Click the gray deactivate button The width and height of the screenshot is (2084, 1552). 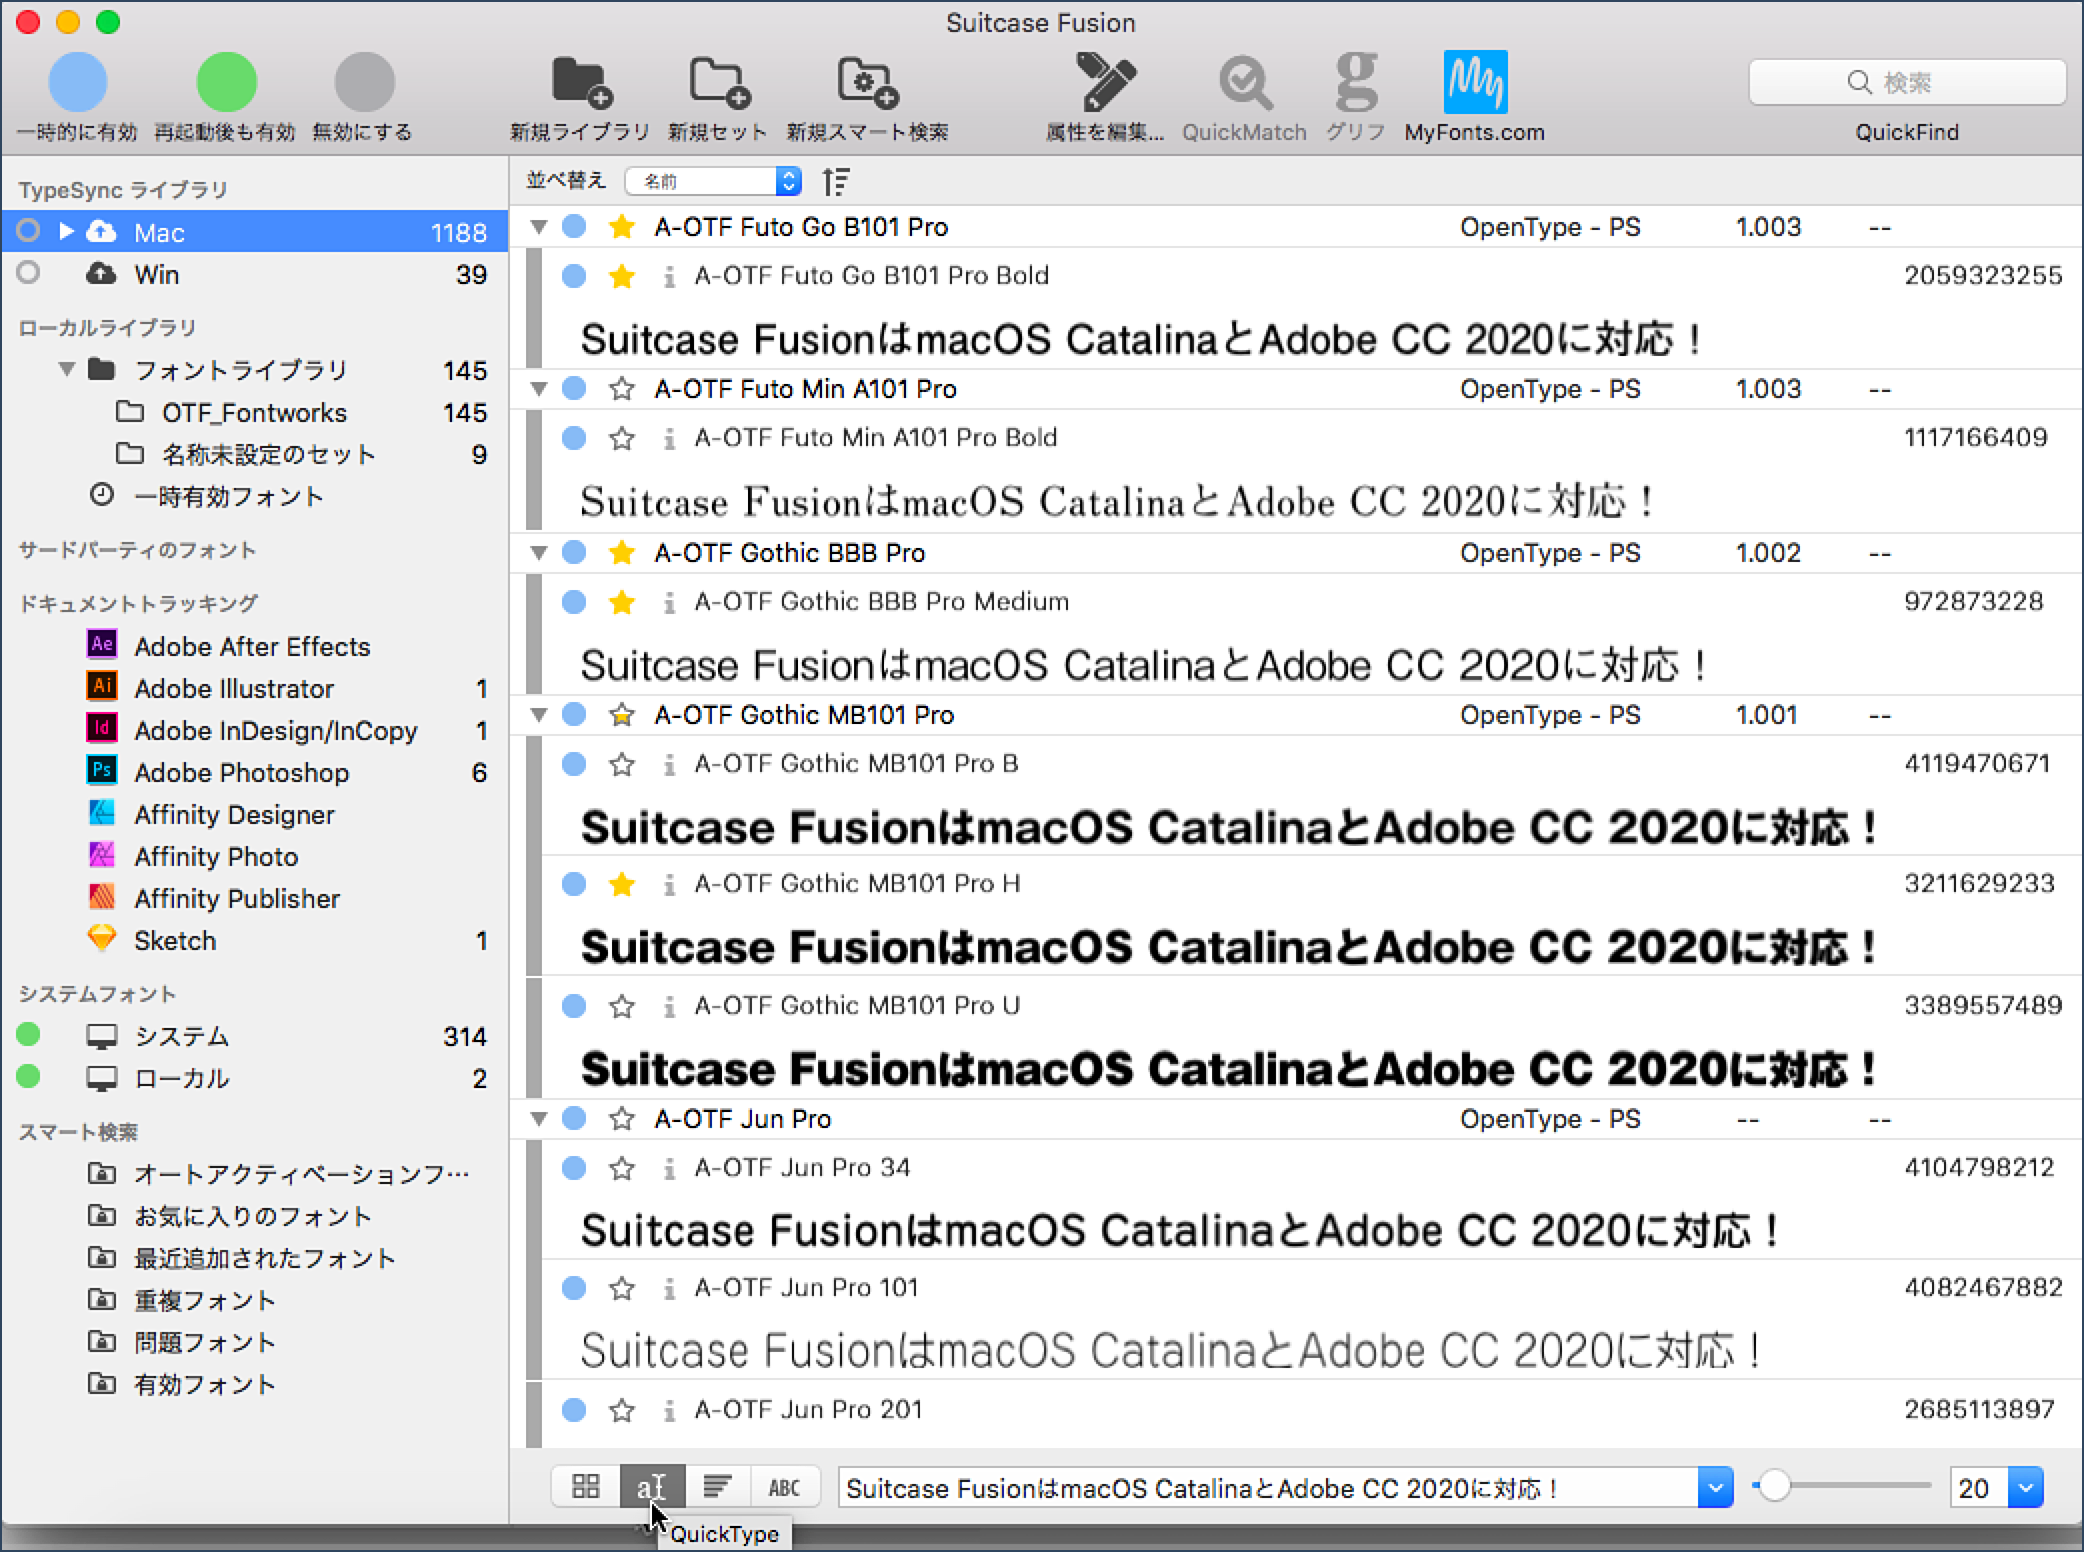click(x=364, y=82)
